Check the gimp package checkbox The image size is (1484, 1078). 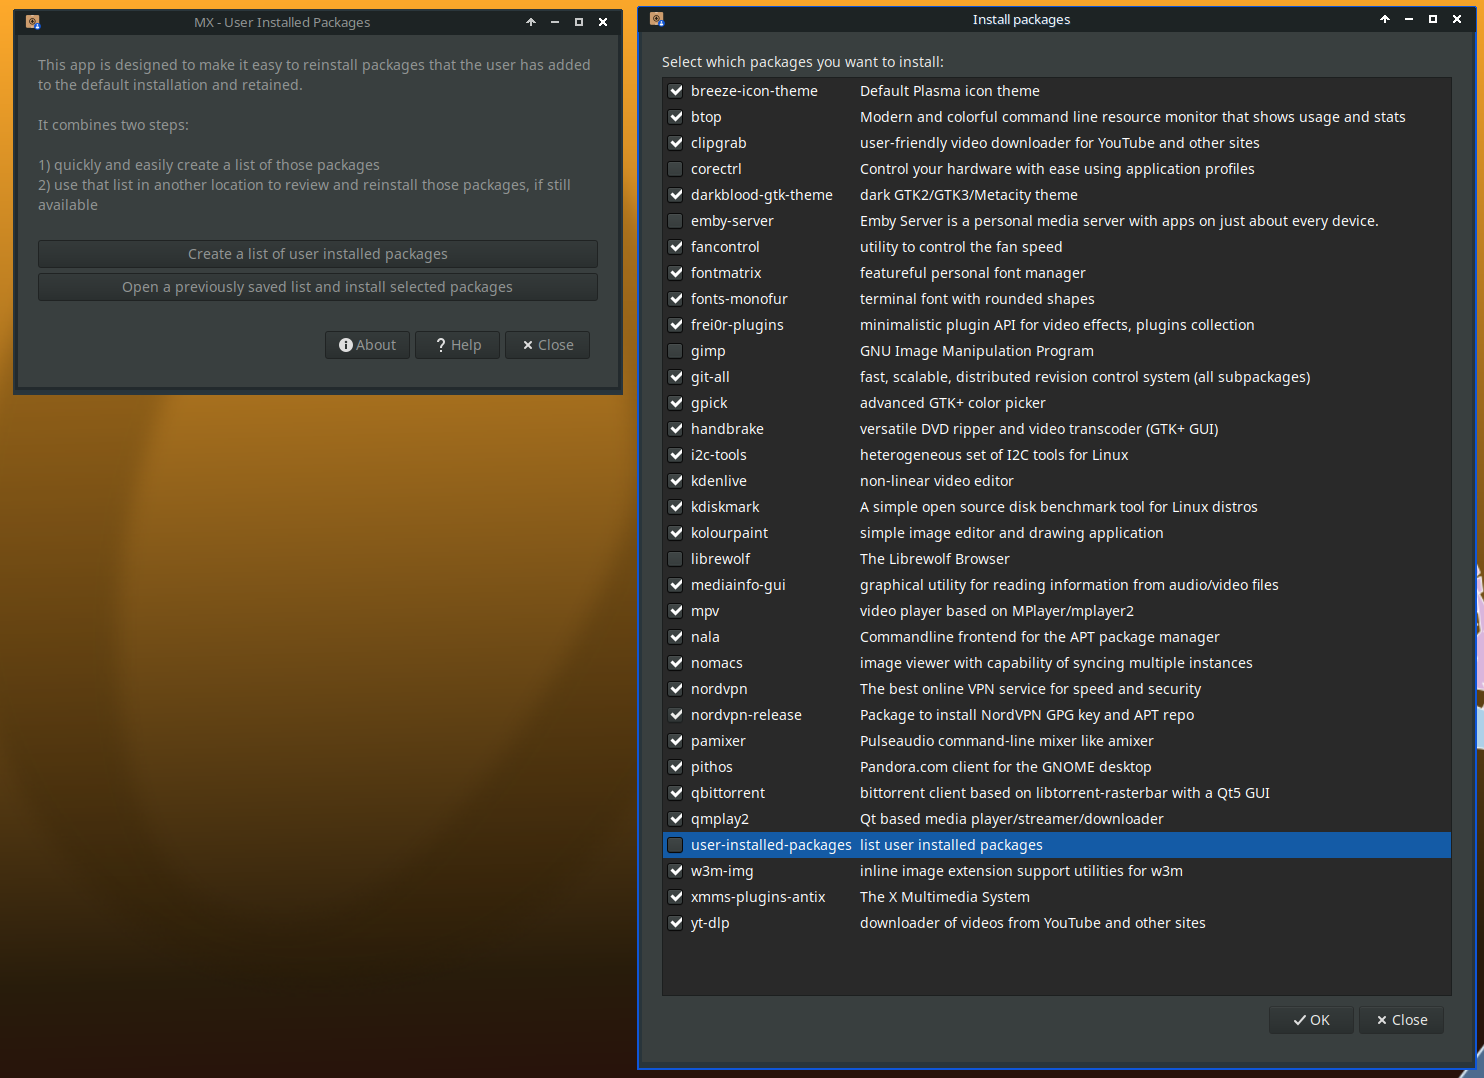676,351
